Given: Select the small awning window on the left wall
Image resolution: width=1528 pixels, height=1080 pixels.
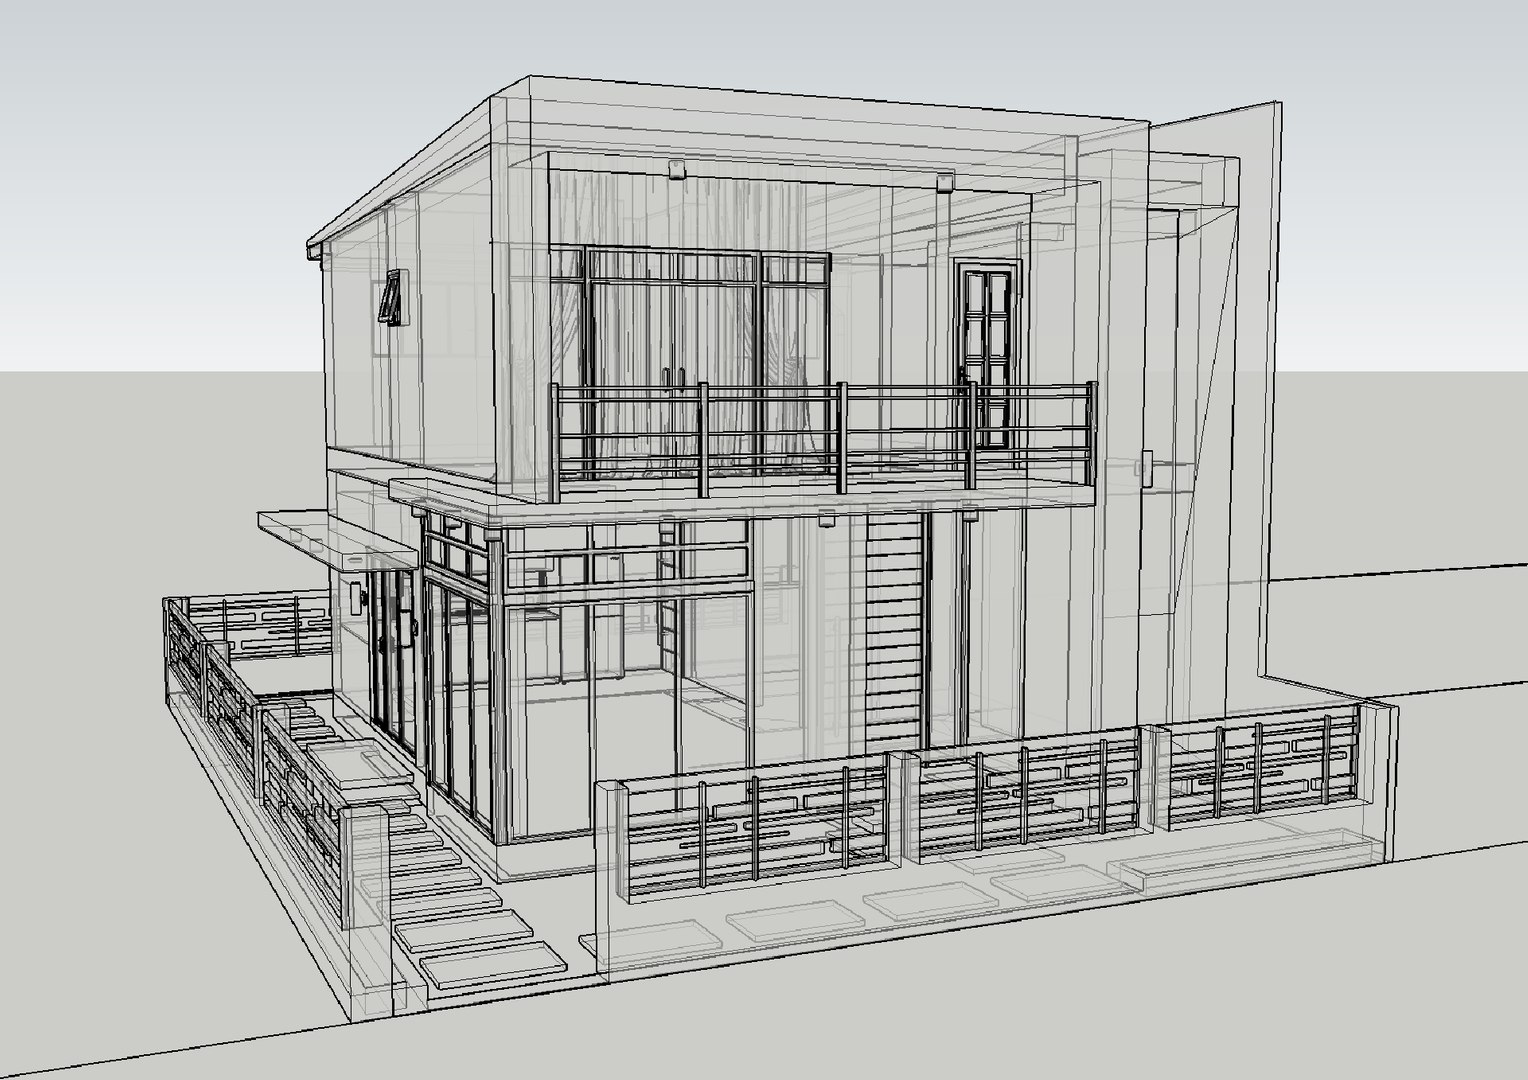Looking at the screenshot, I should coord(391,296).
